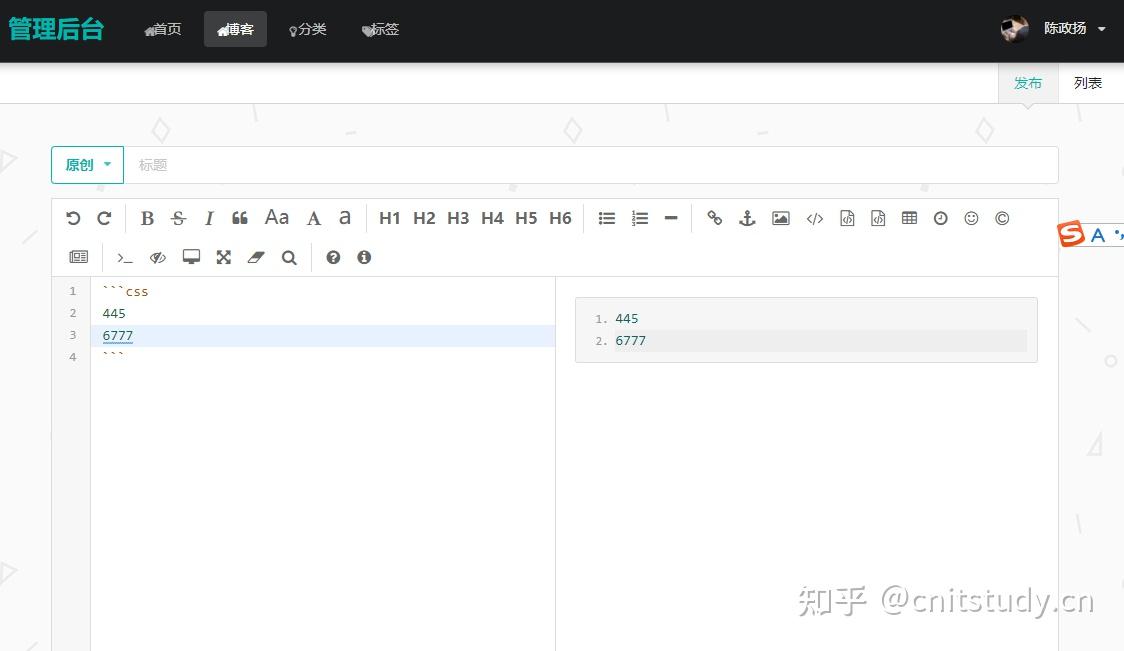Insert inline code with </> icon

coord(814,219)
